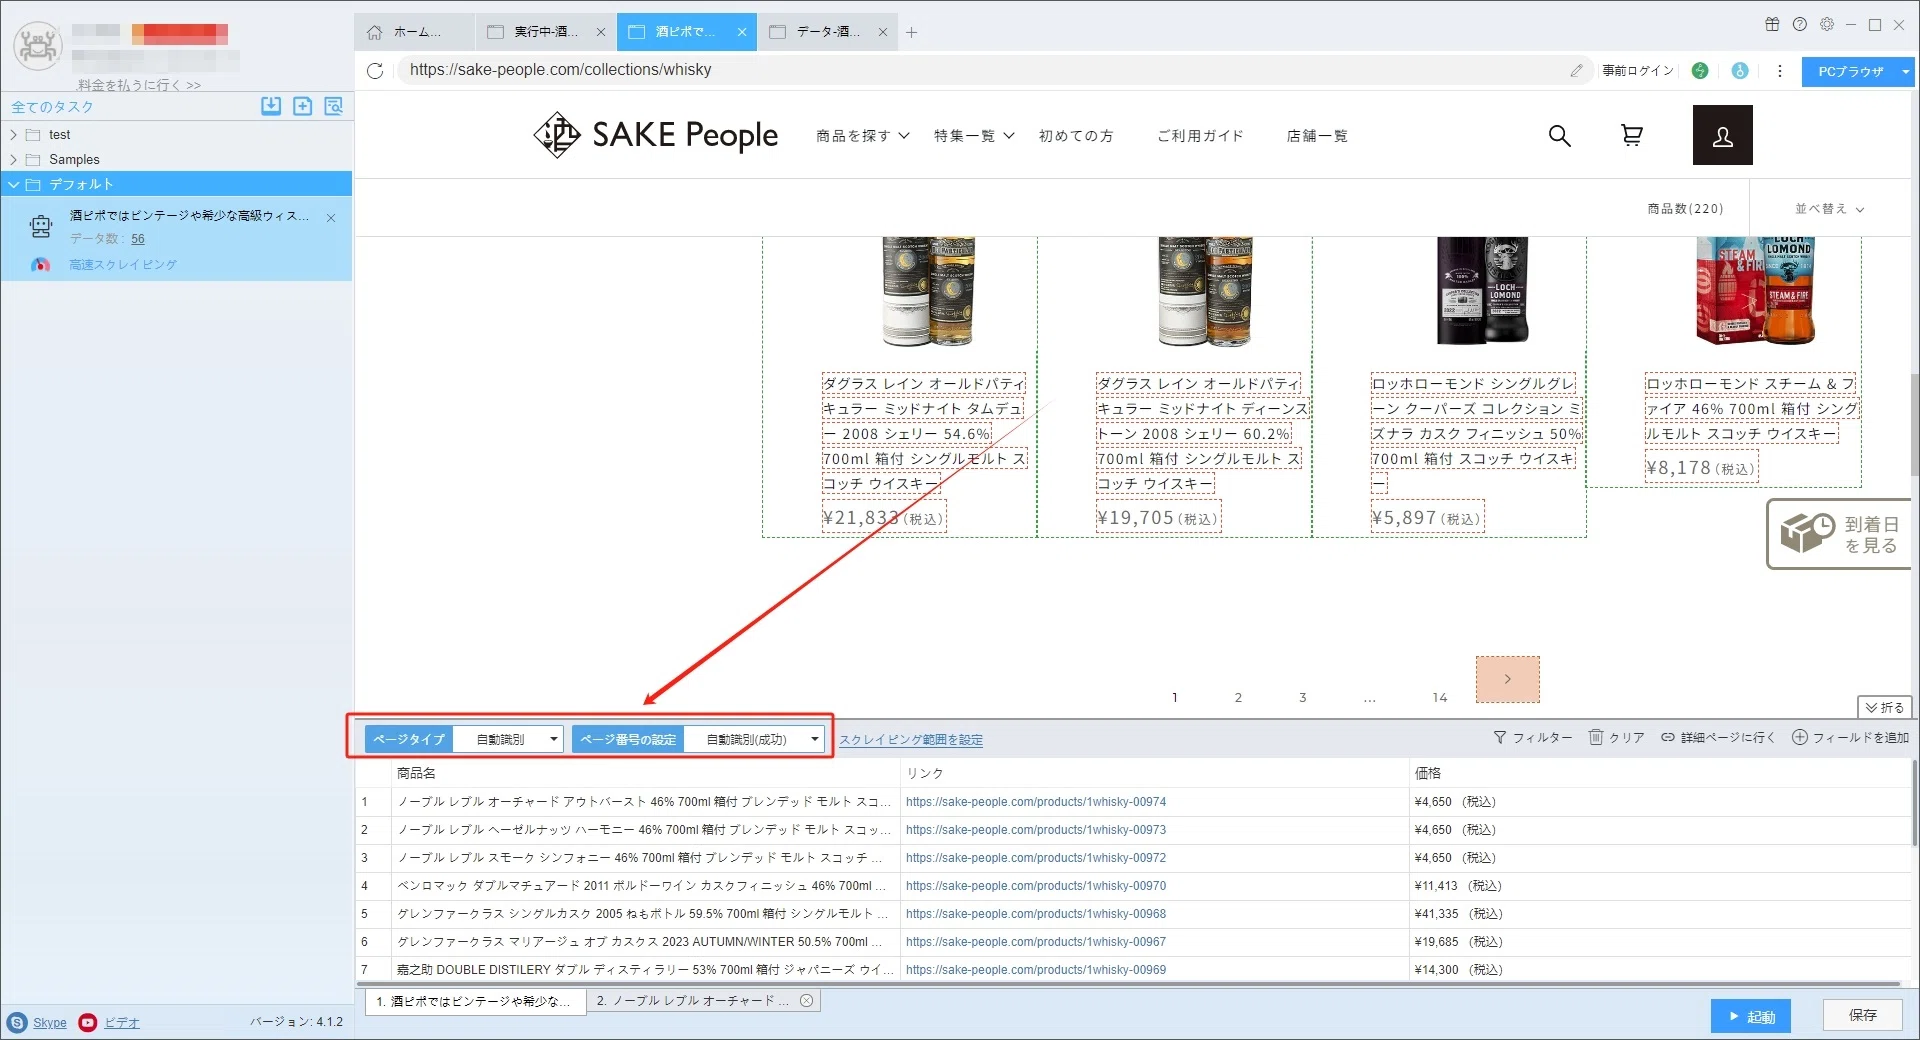Click the new task plus icon
The width and height of the screenshot is (1920, 1040).
coord(303,106)
